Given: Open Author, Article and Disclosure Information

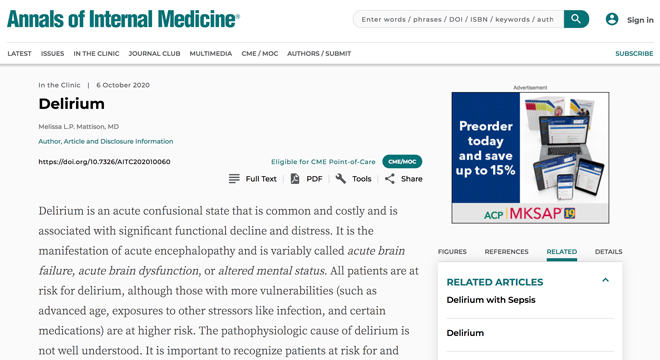Looking at the screenshot, I should [106, 141].
